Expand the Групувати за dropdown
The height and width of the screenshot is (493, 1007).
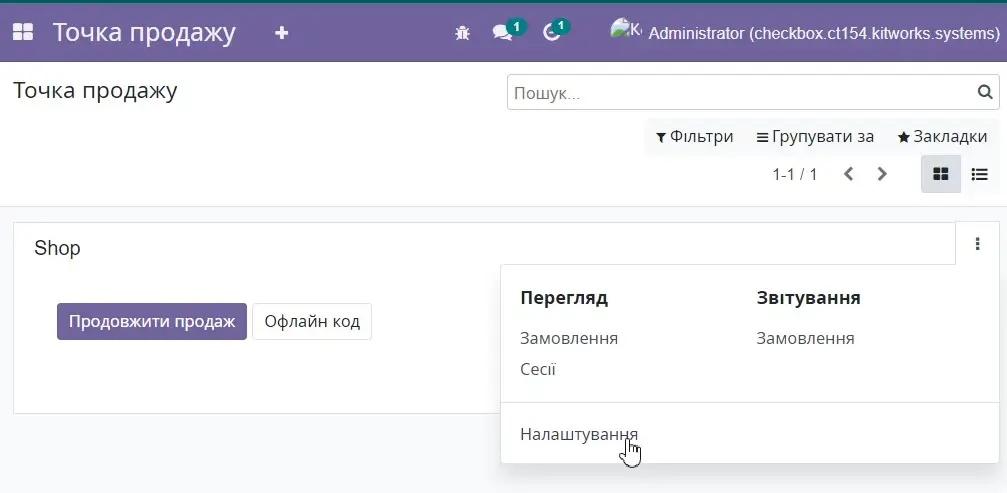pos(815,137)
